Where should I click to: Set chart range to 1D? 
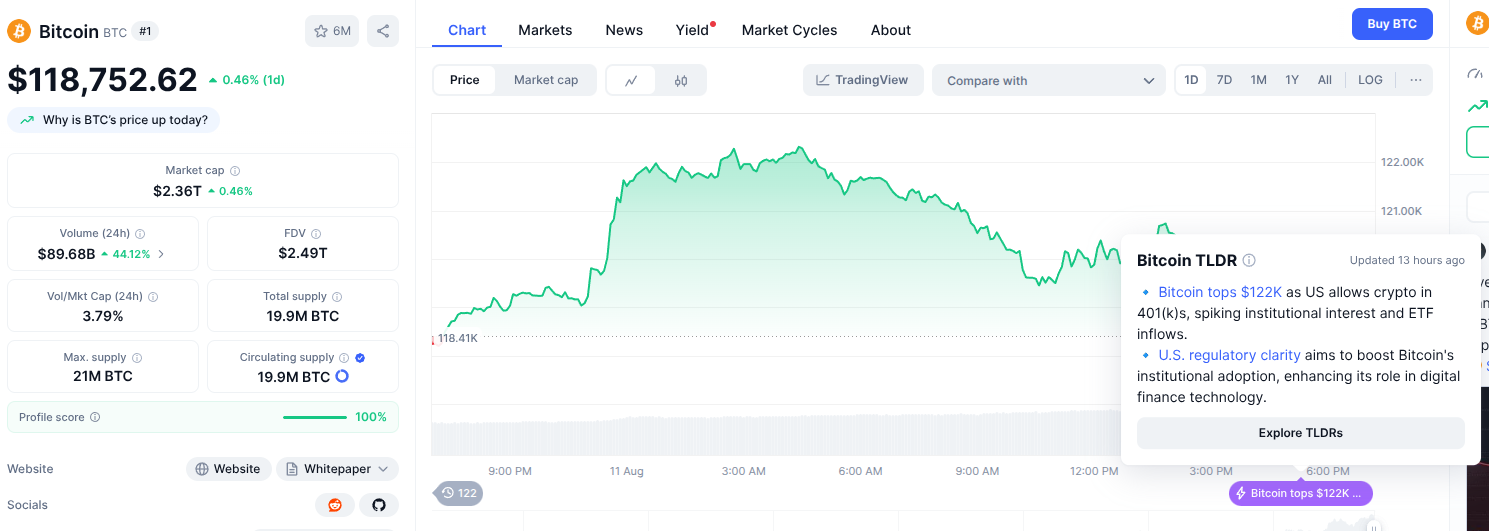tap(1191, 80)
